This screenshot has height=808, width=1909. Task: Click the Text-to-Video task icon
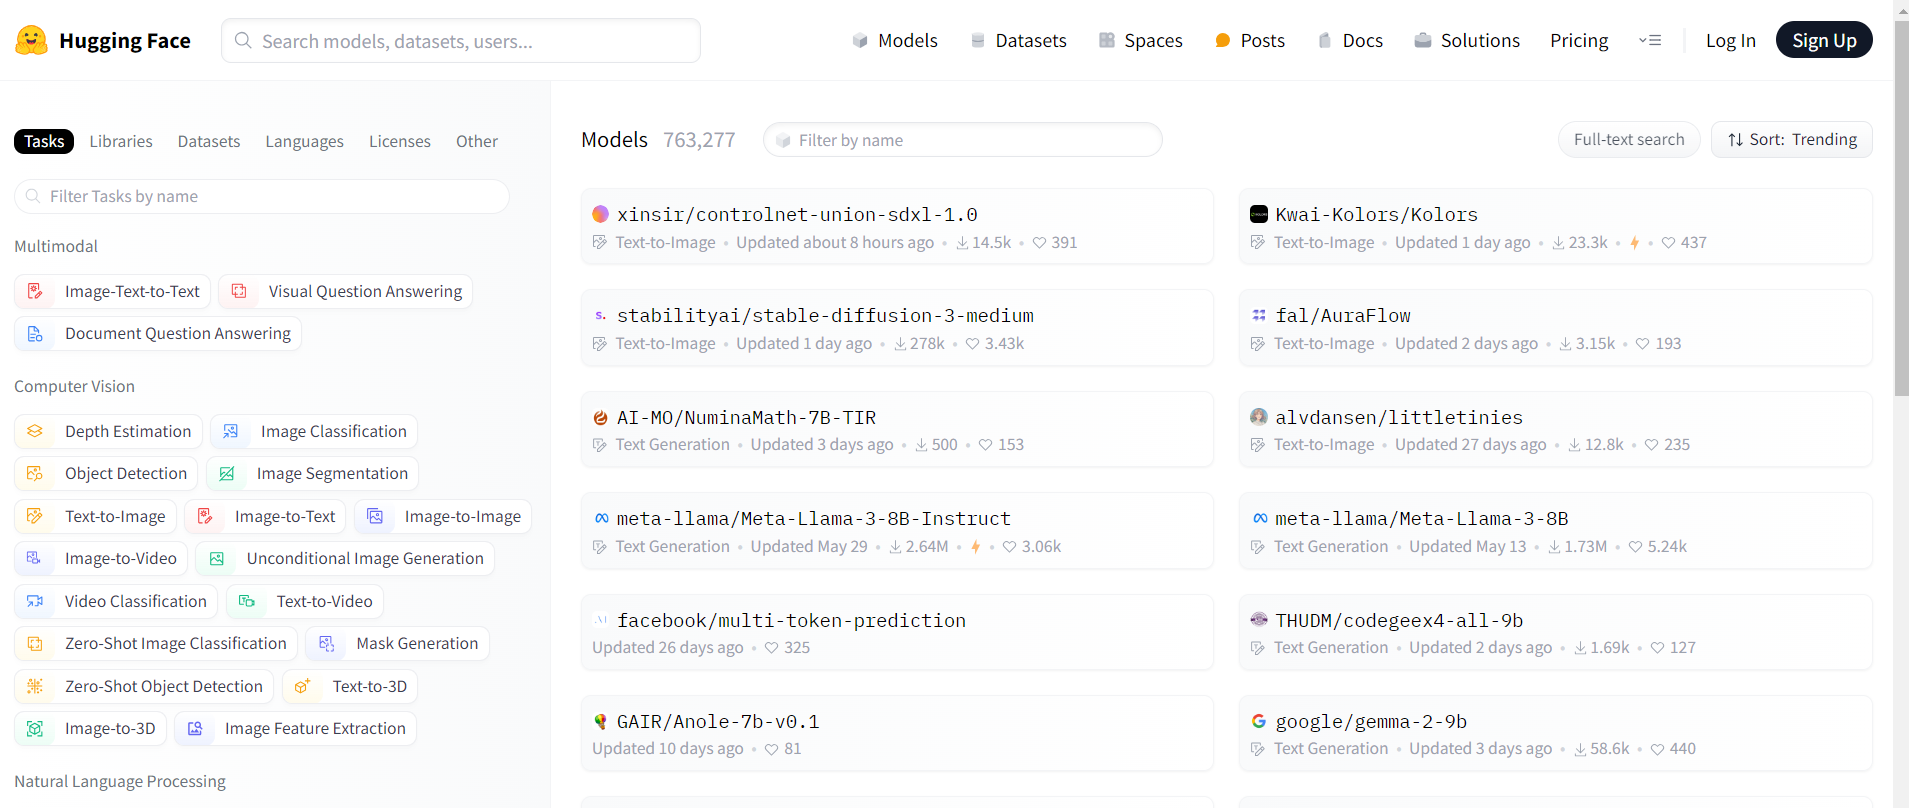[247, 601]
